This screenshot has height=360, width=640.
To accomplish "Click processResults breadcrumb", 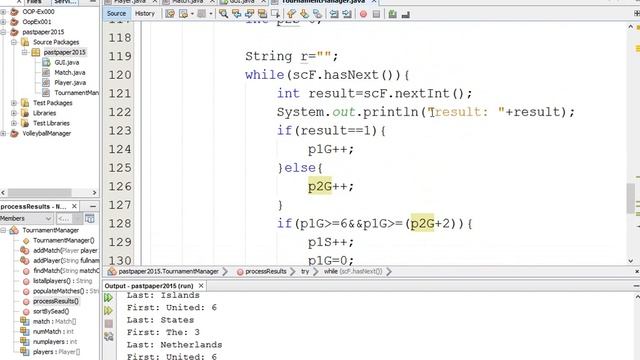I will [266, 271].
